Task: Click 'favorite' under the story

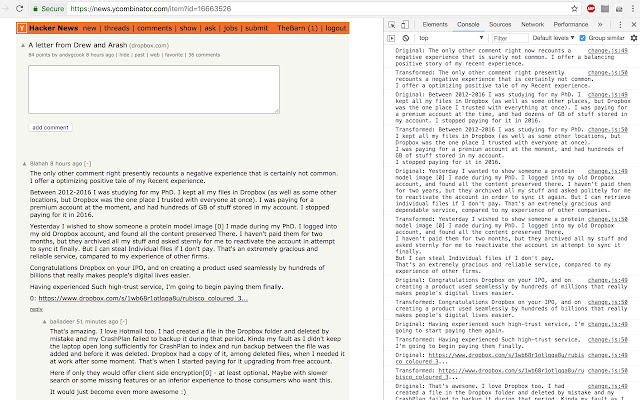Action: pyautogui.click(x=174, y=55)
